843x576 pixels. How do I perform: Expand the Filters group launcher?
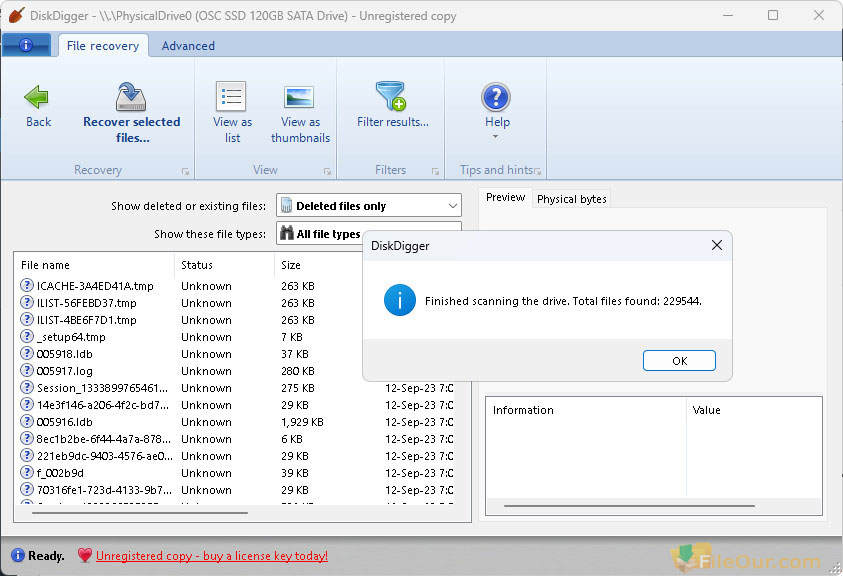[x=435, y=172]
